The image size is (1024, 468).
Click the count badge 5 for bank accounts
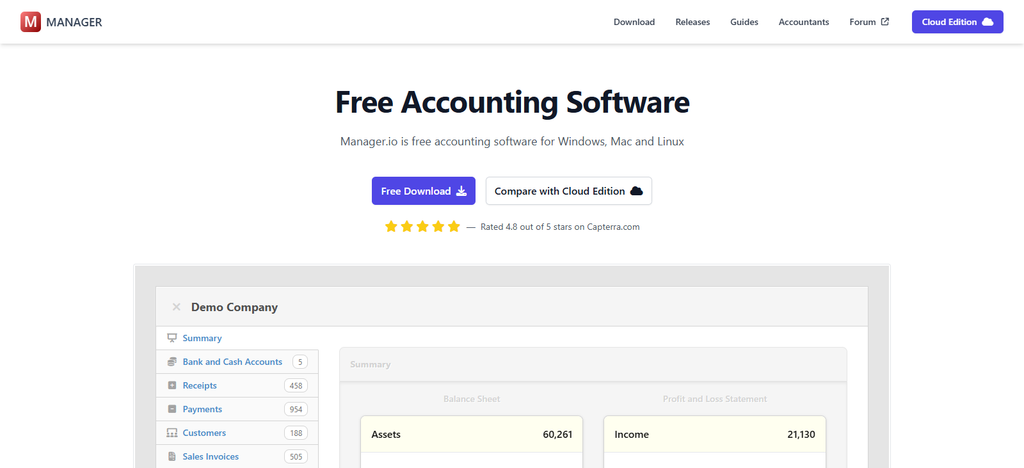tap(300, 362)
